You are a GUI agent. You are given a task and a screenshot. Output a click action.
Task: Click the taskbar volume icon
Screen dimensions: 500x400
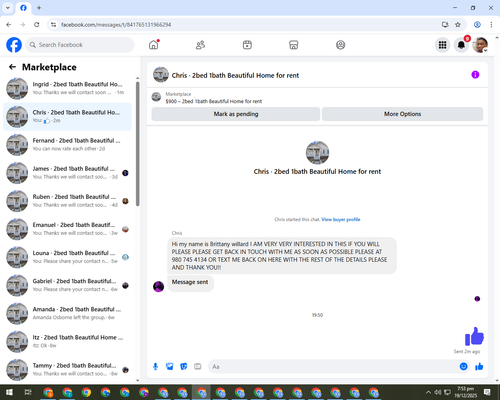click(x=438, y=392)
